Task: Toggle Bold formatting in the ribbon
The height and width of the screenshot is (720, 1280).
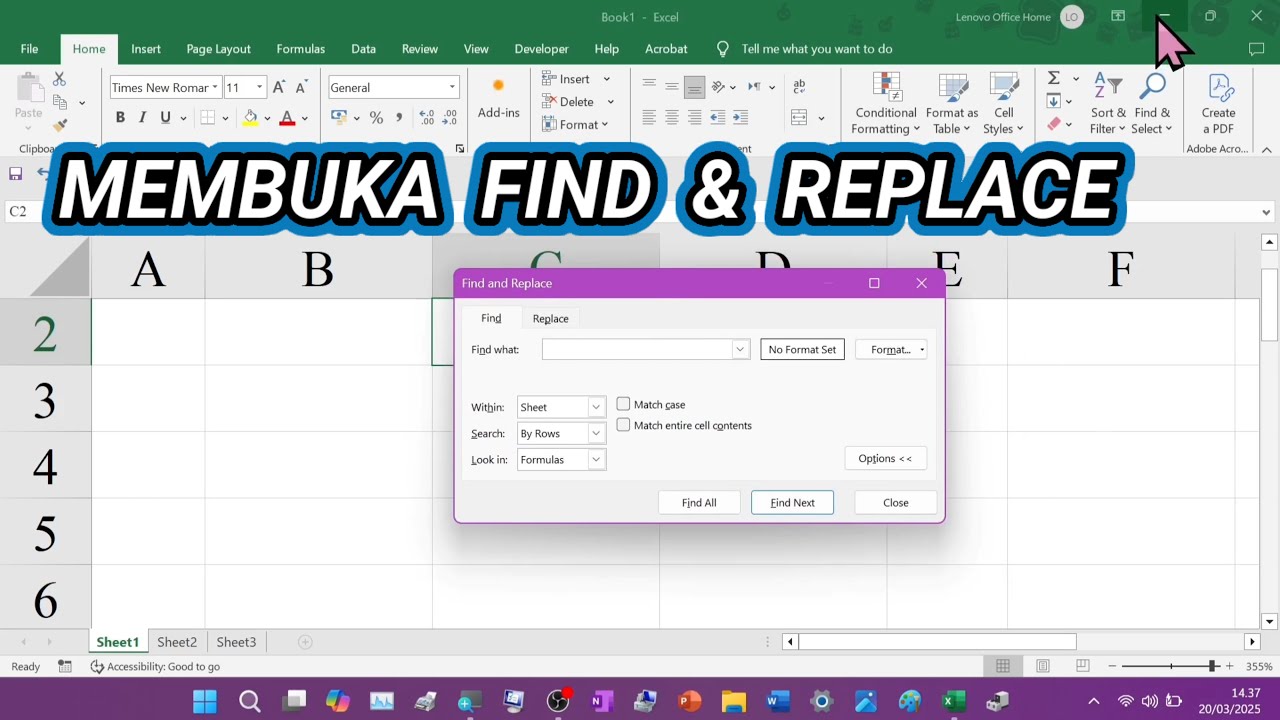Action: click(x=120, y=118)
